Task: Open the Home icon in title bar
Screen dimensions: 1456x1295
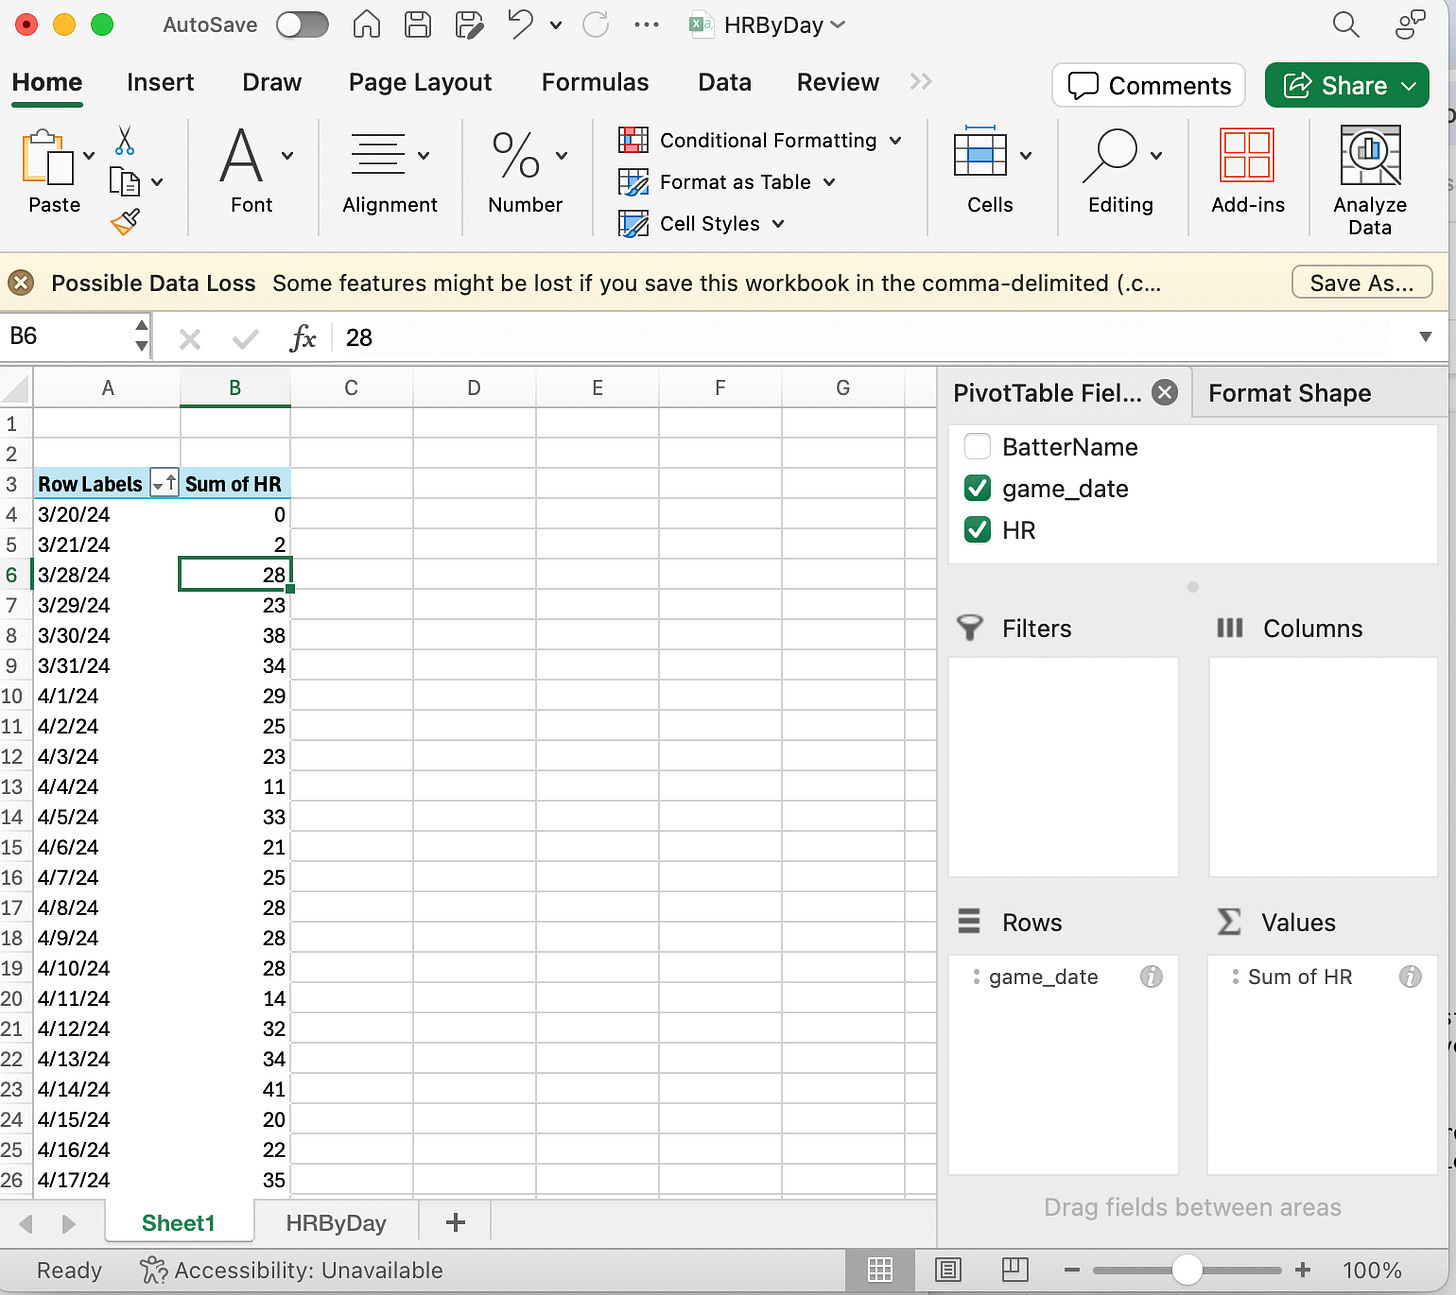Action: [367, 24]
